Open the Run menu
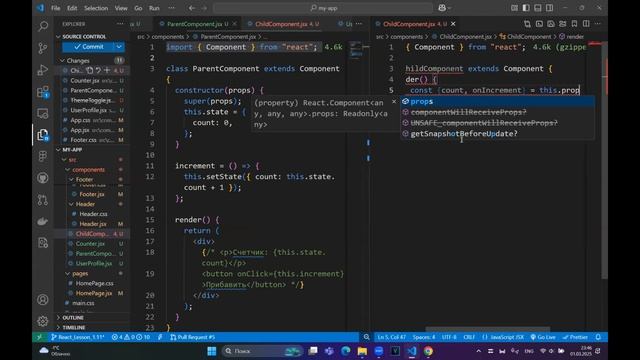 (x=154, y=8)
